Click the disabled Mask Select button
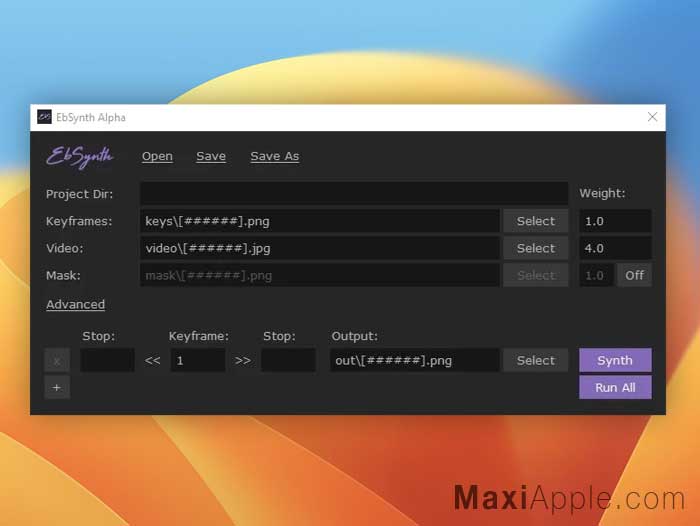700x526 pixels. pyautogui.click(x=535, y=275)
